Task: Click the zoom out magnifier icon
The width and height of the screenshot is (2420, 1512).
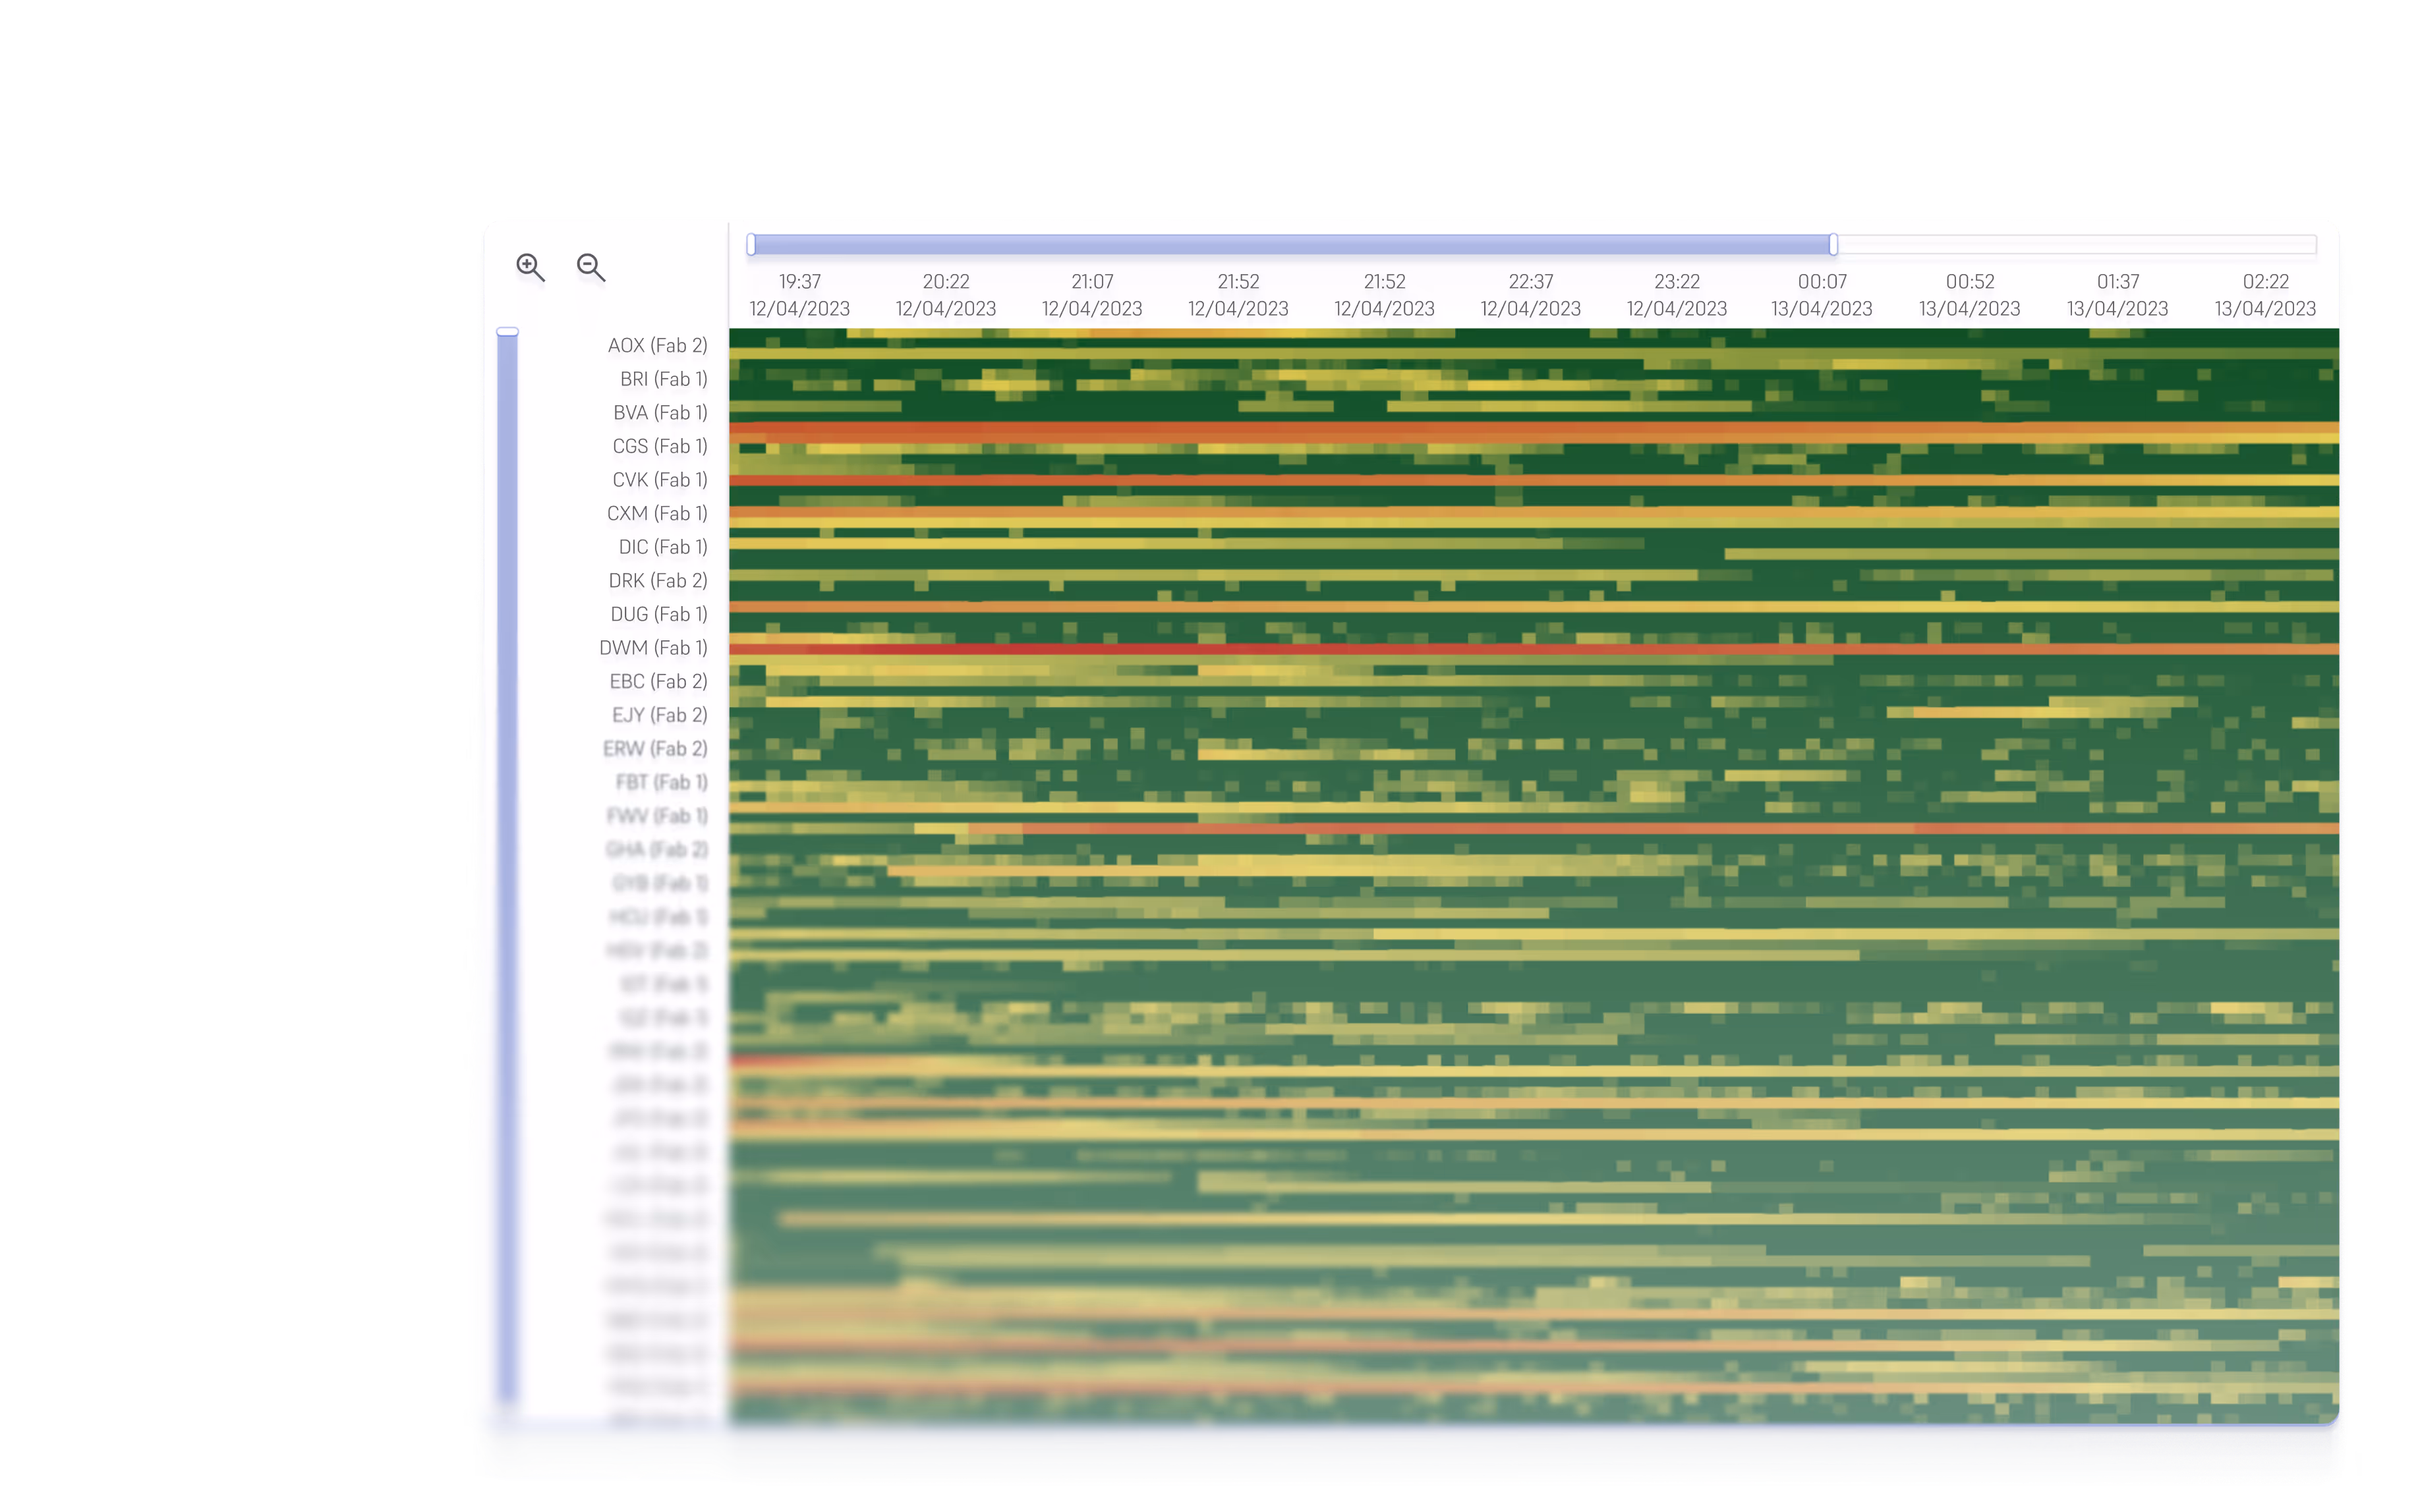Action: (590, 267)
